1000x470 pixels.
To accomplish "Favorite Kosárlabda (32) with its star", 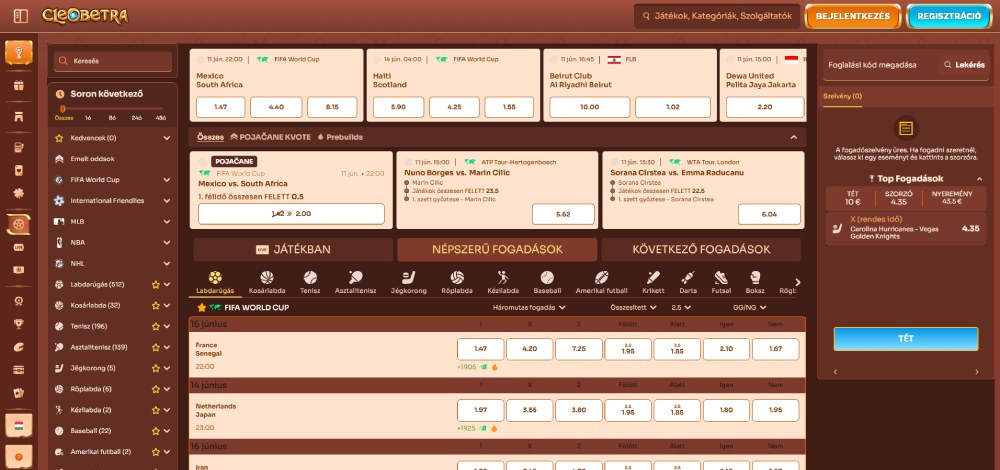I will [156, 305].
